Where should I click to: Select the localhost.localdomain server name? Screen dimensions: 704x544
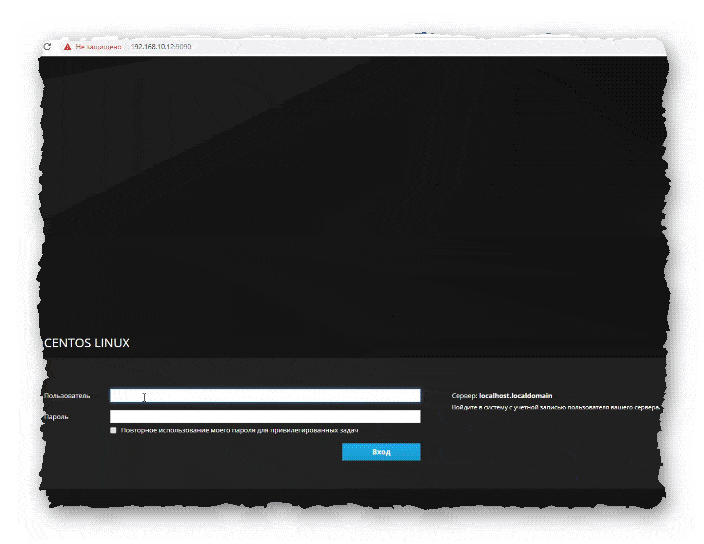pos(515,395)
